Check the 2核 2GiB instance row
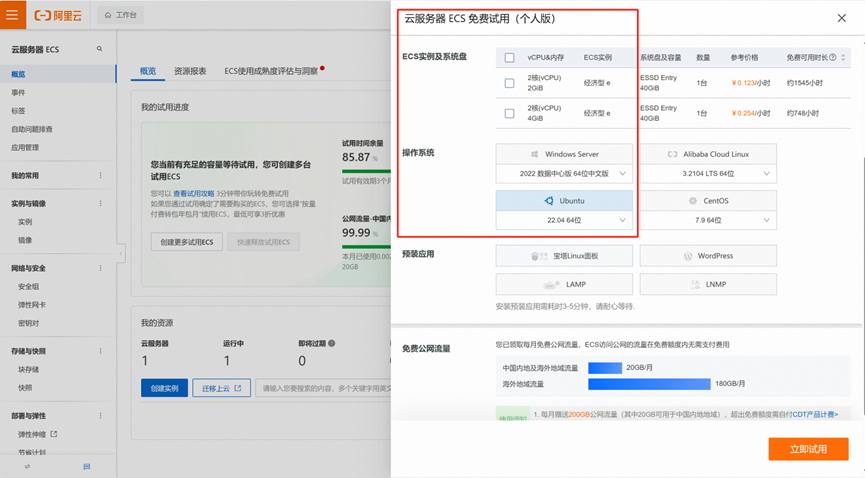This screenshot has height=478, width=865. (x=509, y=83)
